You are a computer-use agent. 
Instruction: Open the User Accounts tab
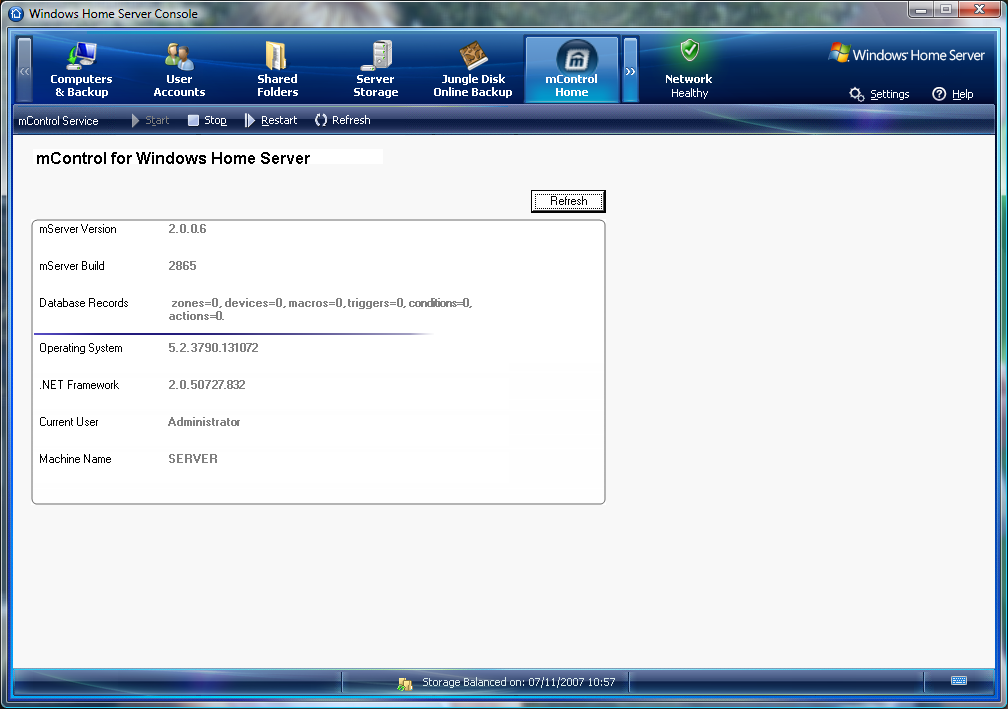pos(179,69)
